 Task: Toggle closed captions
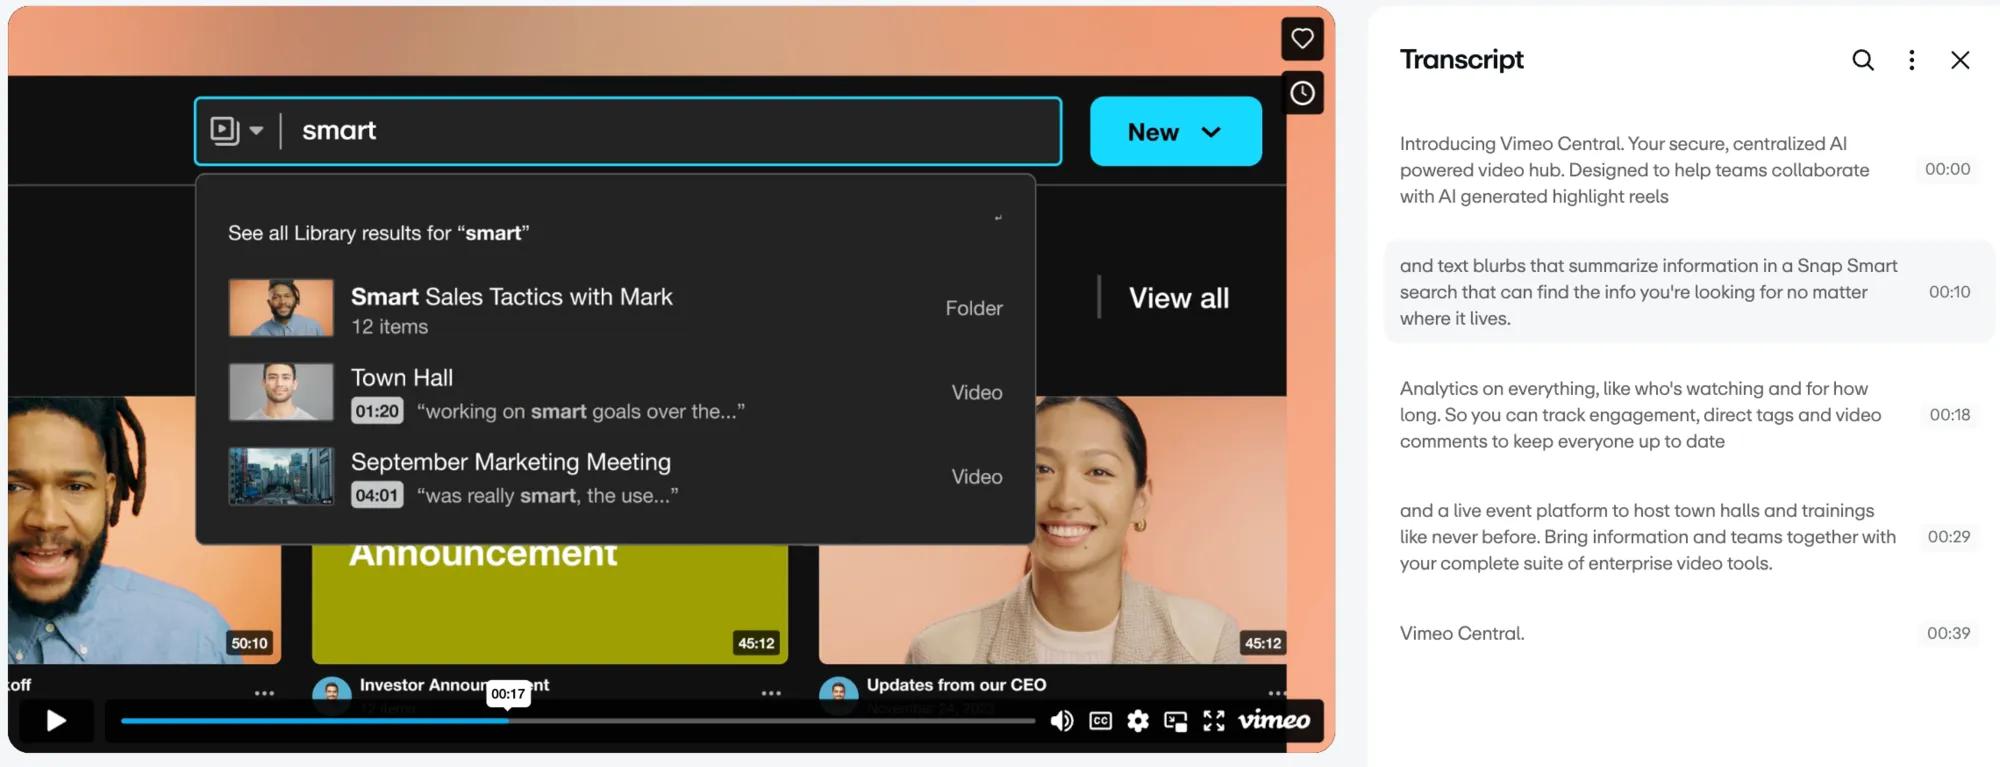[1100, 721]
